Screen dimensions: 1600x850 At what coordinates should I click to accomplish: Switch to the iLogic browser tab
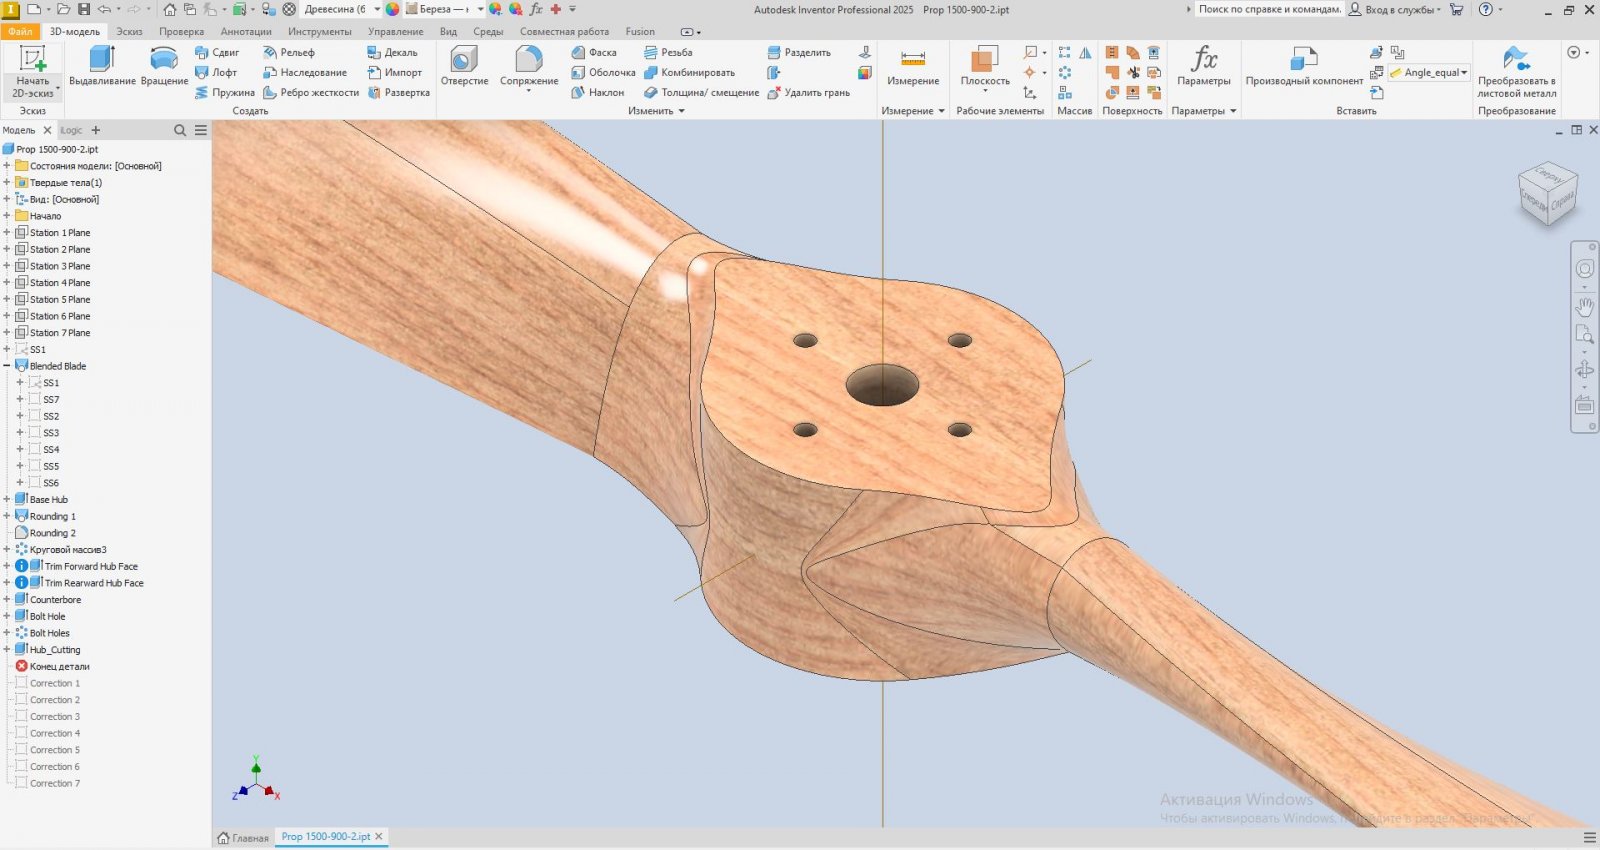pos(71,130)
